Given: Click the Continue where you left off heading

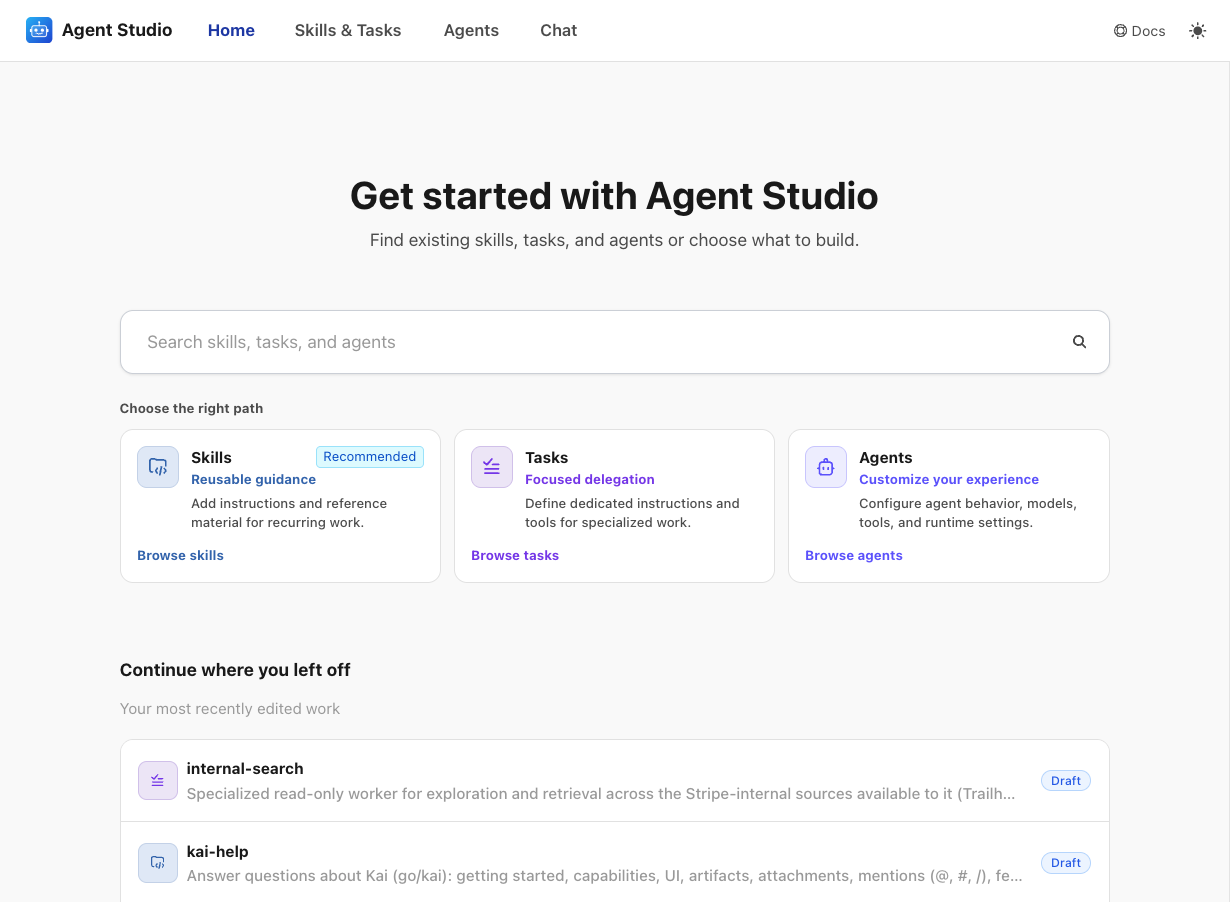Looking at the screenshot, I should pos(235,670).
